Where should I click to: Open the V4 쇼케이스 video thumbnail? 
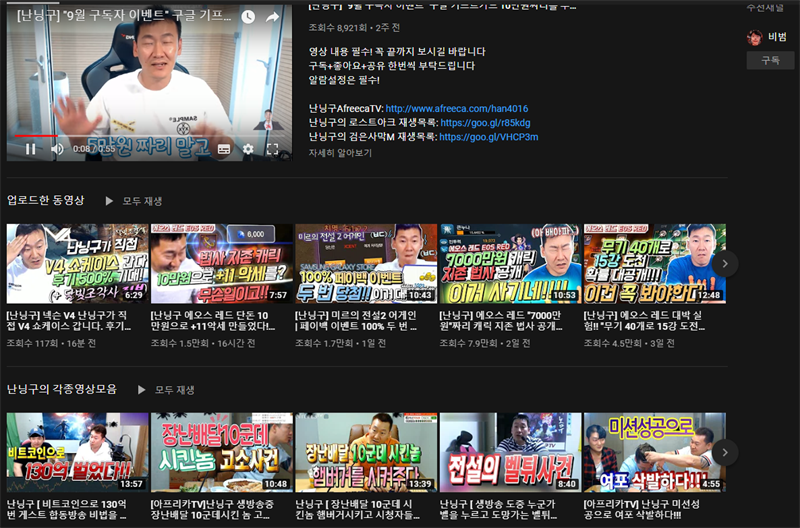[77, 264]
